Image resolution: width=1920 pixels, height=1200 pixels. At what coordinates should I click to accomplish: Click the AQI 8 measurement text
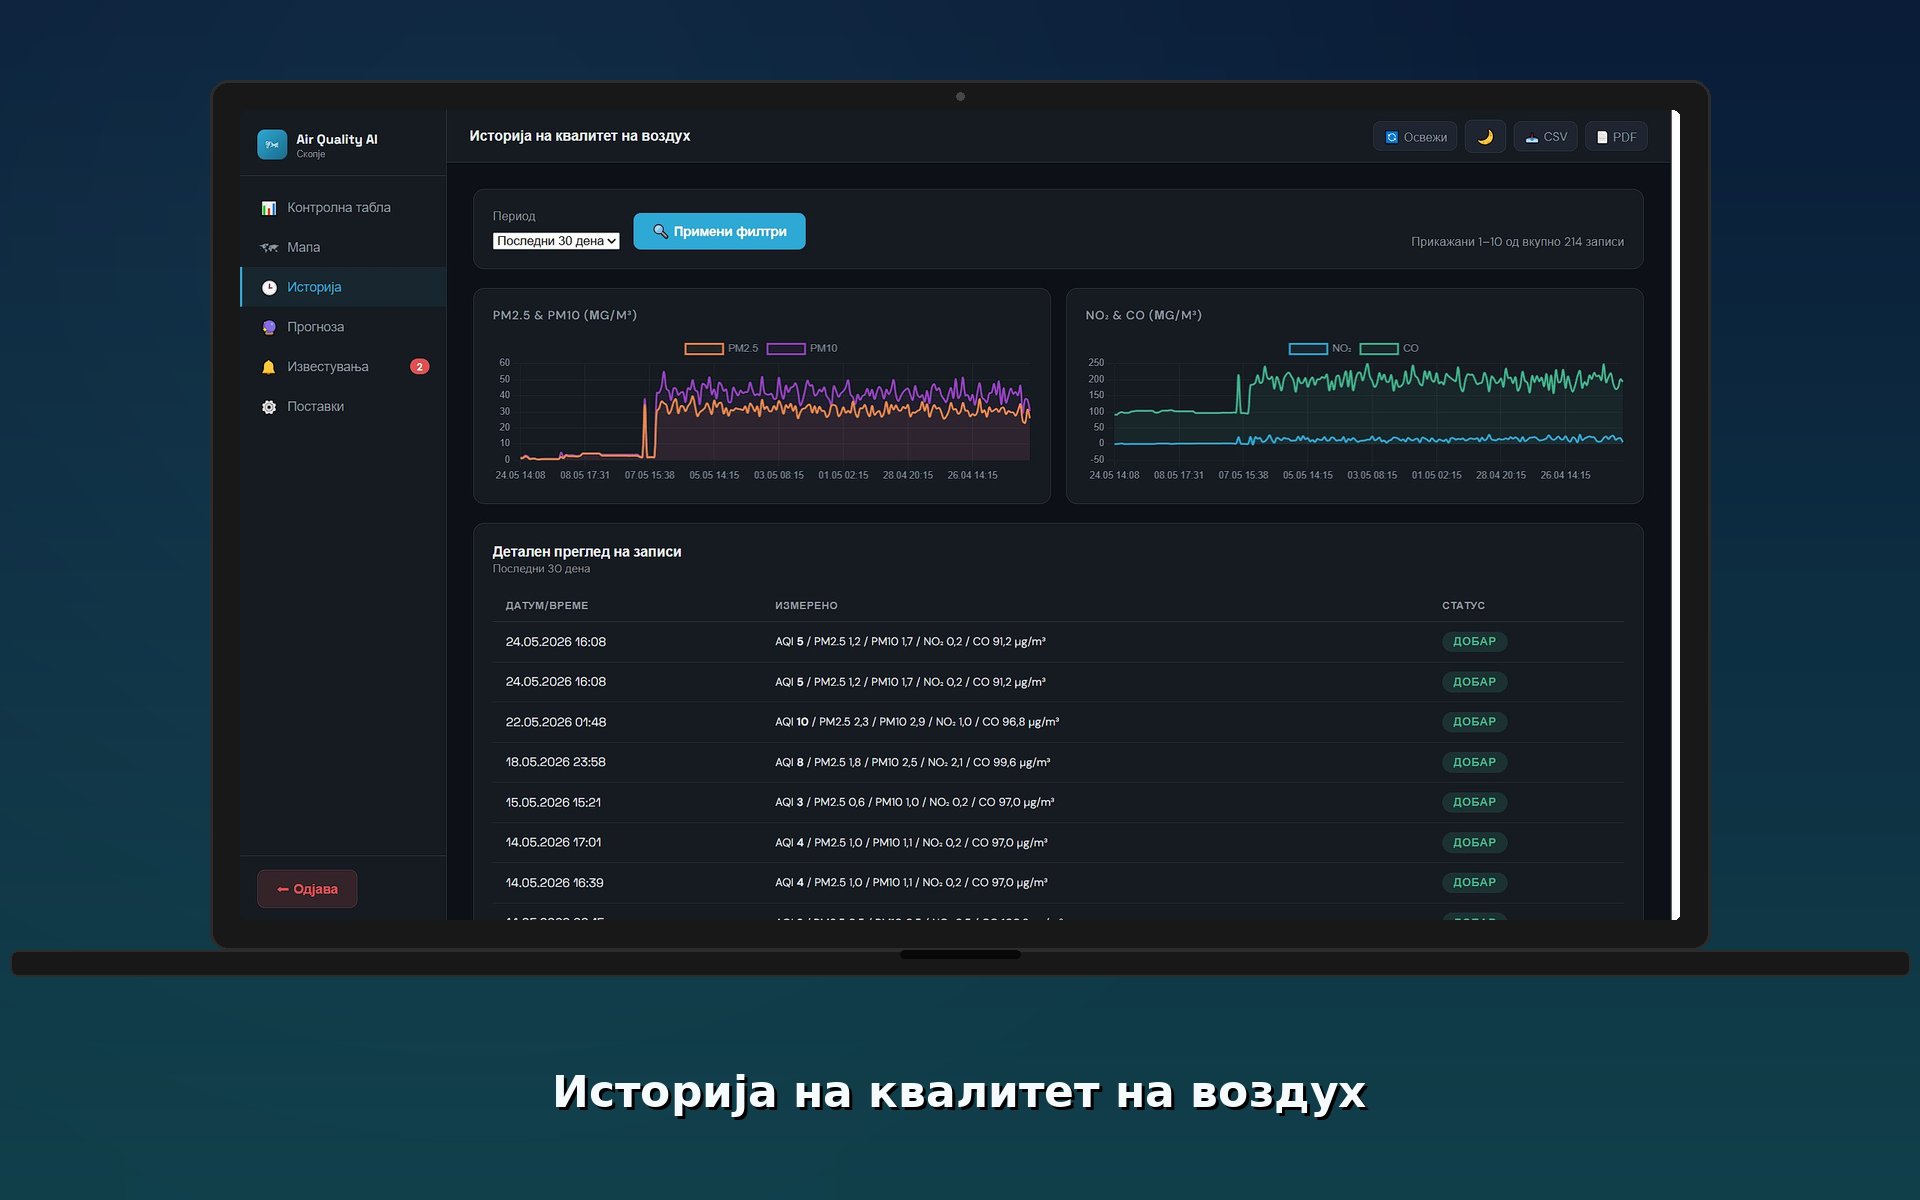point(912,762)
